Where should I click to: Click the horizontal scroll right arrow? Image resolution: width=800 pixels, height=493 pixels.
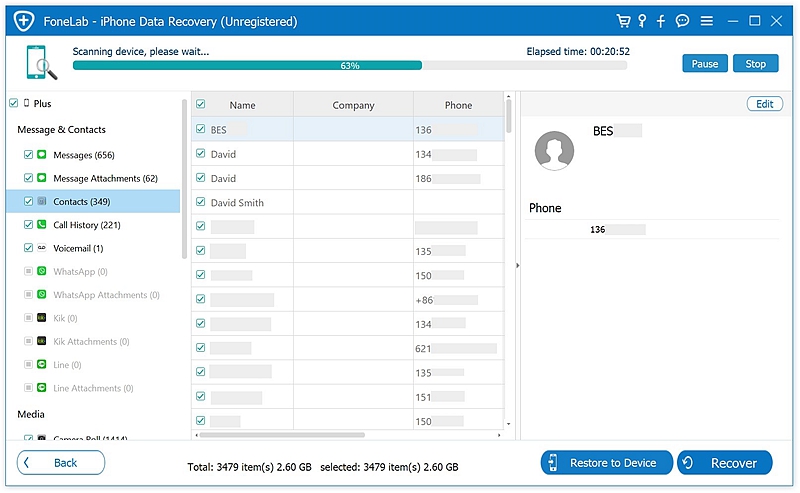coord(499,435)
